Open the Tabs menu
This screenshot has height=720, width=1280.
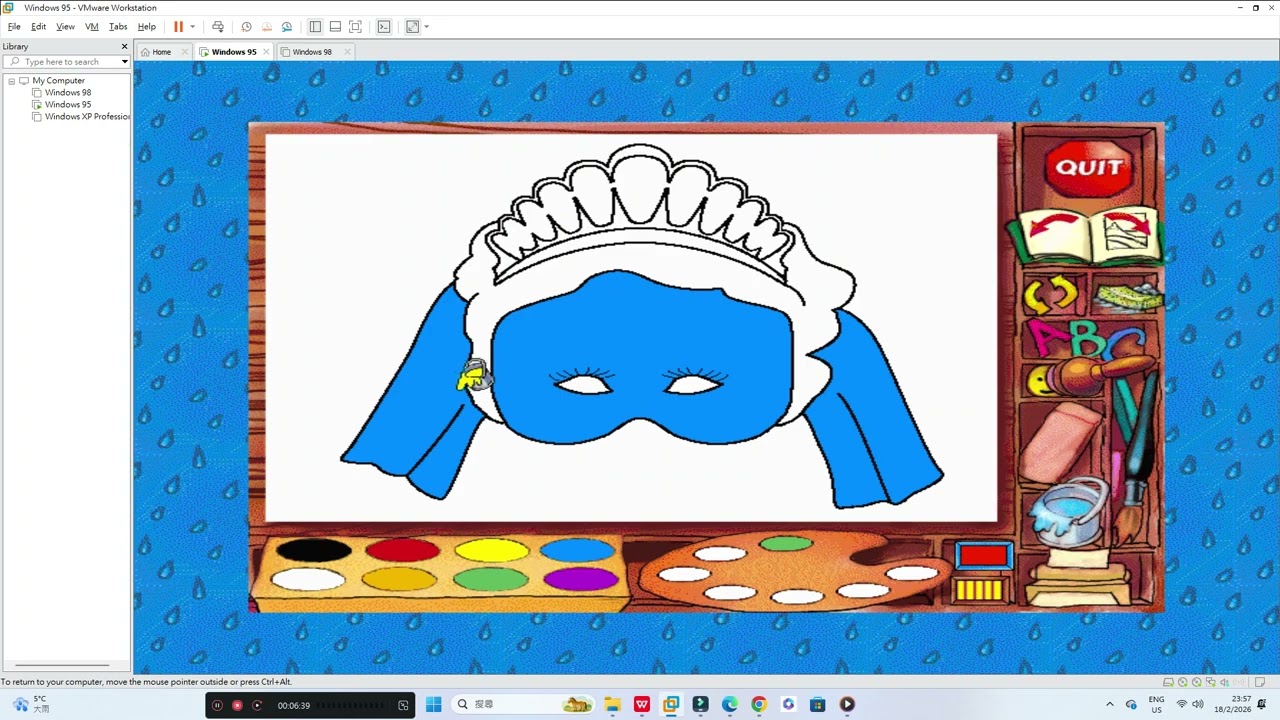coord(118,27)
